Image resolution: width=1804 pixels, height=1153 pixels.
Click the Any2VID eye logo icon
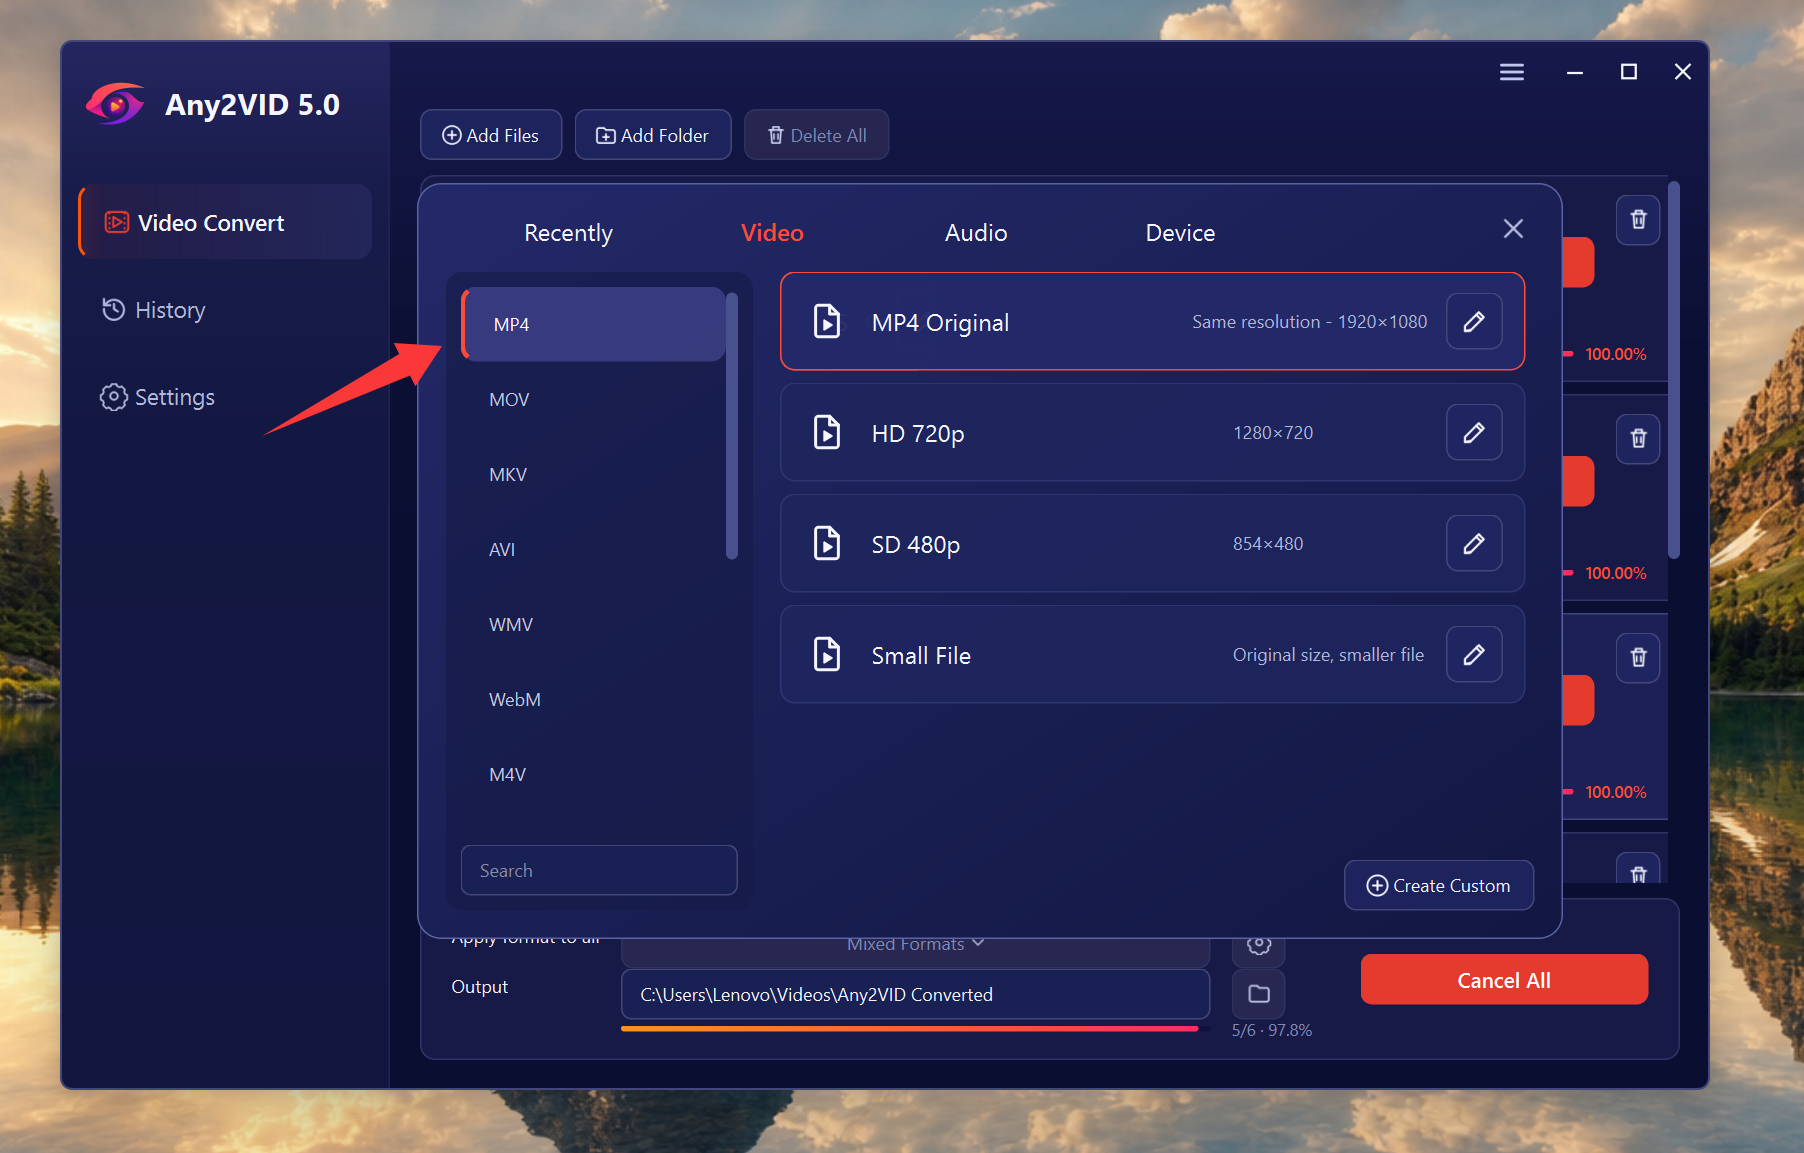click(115, 104)
